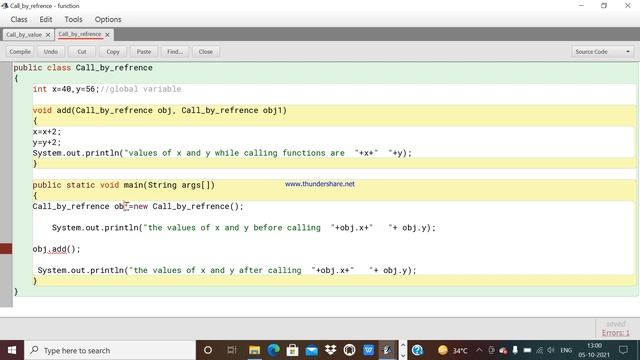
Task: Click the BlueJ taskbar icon
Action: pos(387,350)
